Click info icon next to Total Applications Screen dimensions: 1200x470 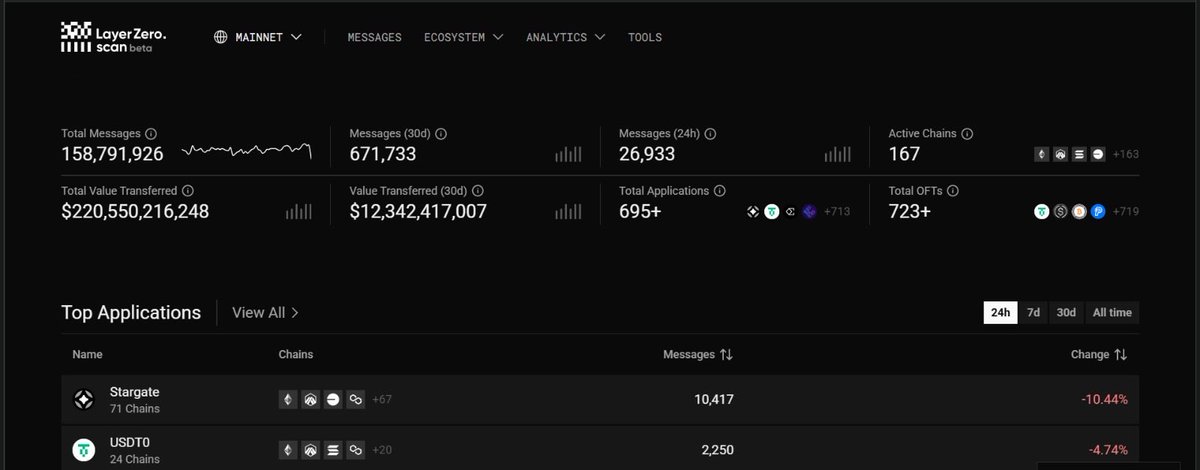pos(720,190)
